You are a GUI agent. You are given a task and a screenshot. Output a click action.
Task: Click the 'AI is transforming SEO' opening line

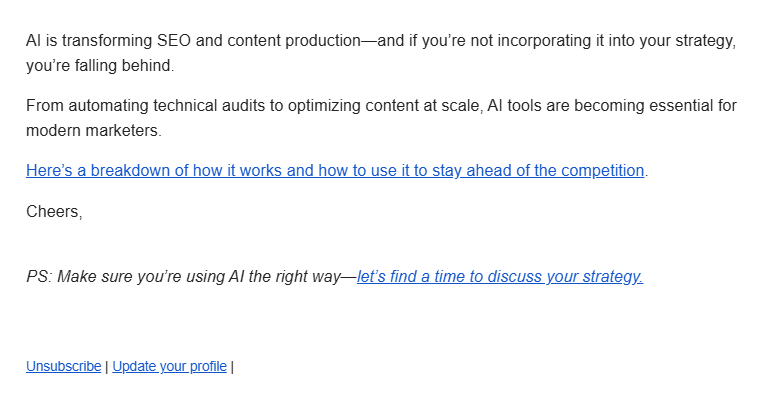click(x=381, y=41)
